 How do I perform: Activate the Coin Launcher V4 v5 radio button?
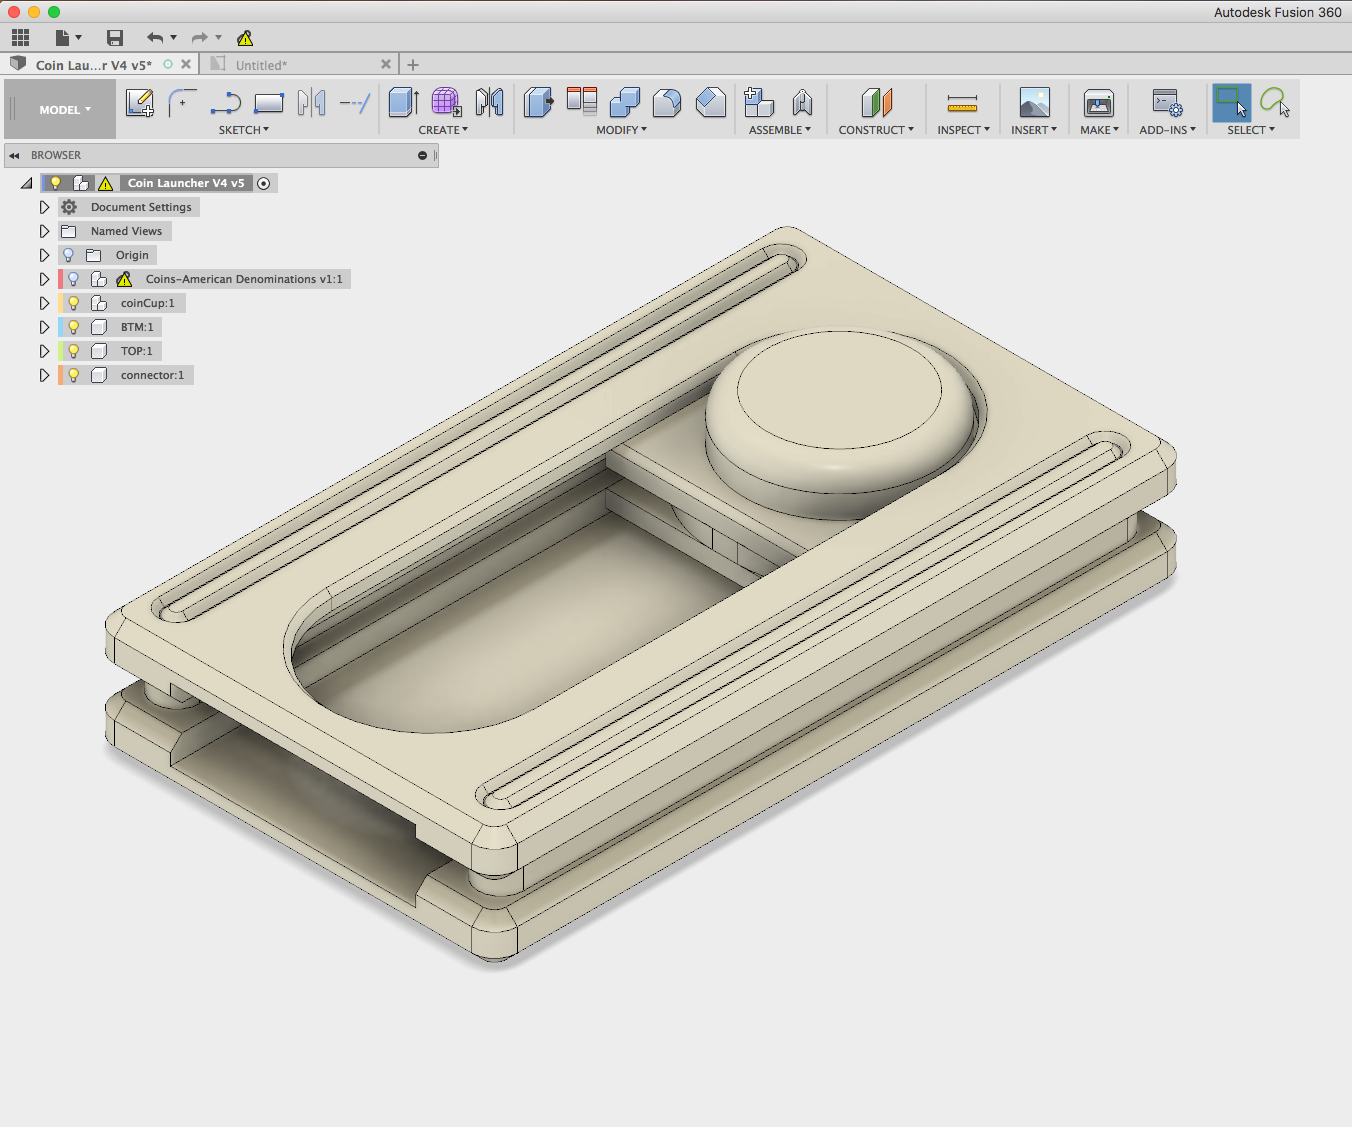pyautogui.click(x=264, y=183)
